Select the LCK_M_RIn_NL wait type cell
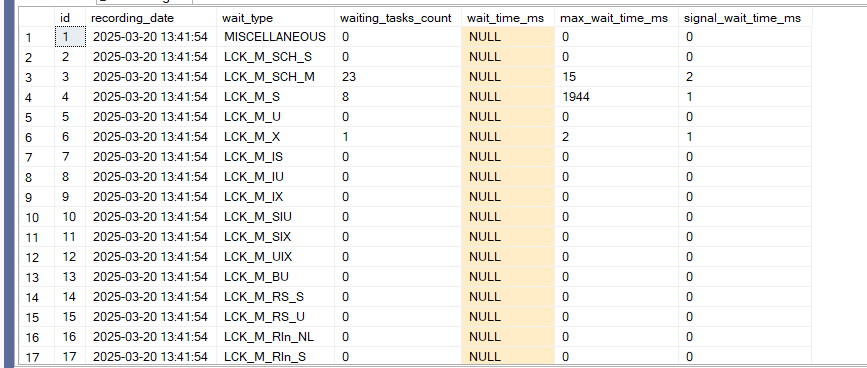The image size is (867, 368). 275,337
